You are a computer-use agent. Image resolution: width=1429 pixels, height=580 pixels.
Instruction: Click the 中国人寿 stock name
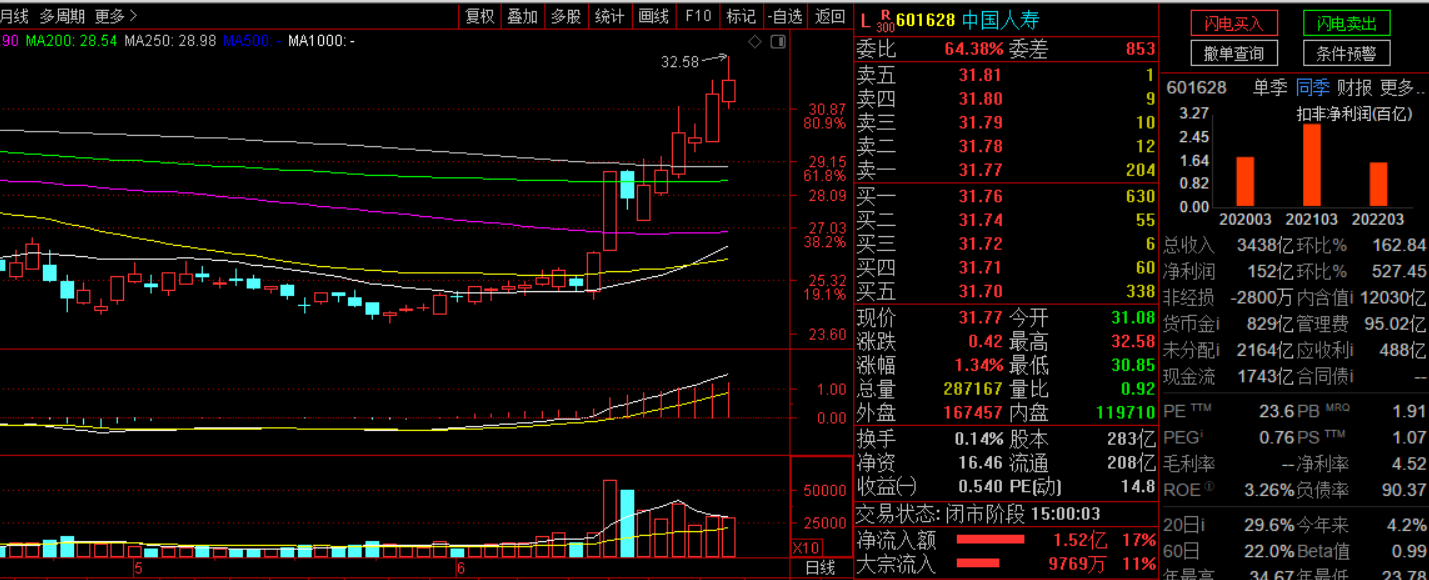1000,20
